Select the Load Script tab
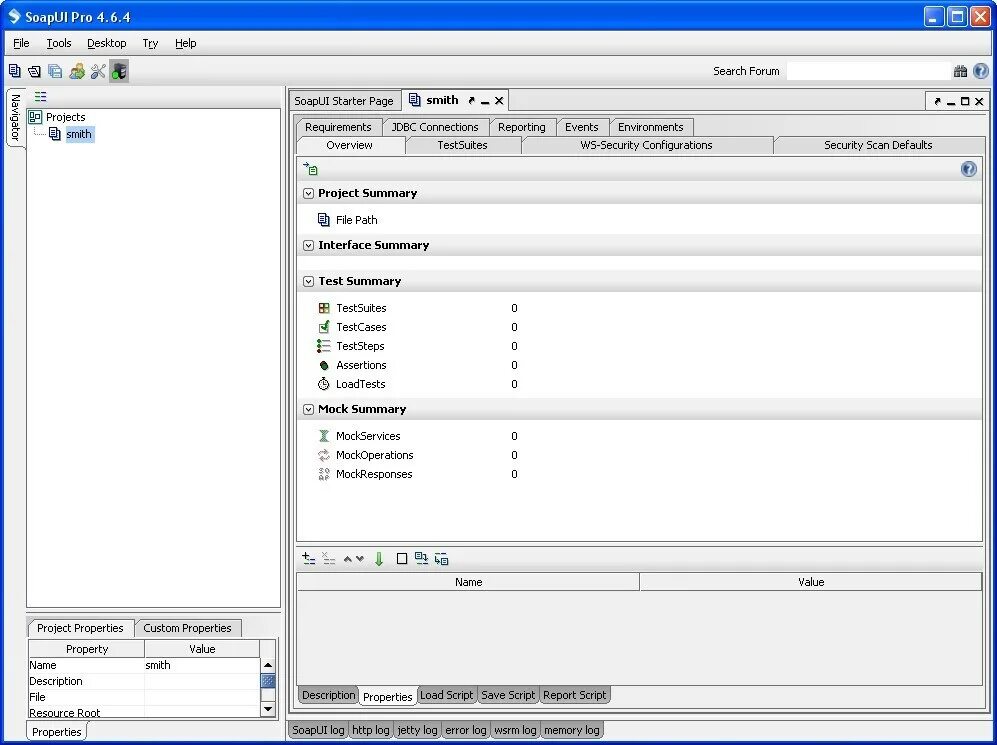The image size is (997, 745). (446, 695)
